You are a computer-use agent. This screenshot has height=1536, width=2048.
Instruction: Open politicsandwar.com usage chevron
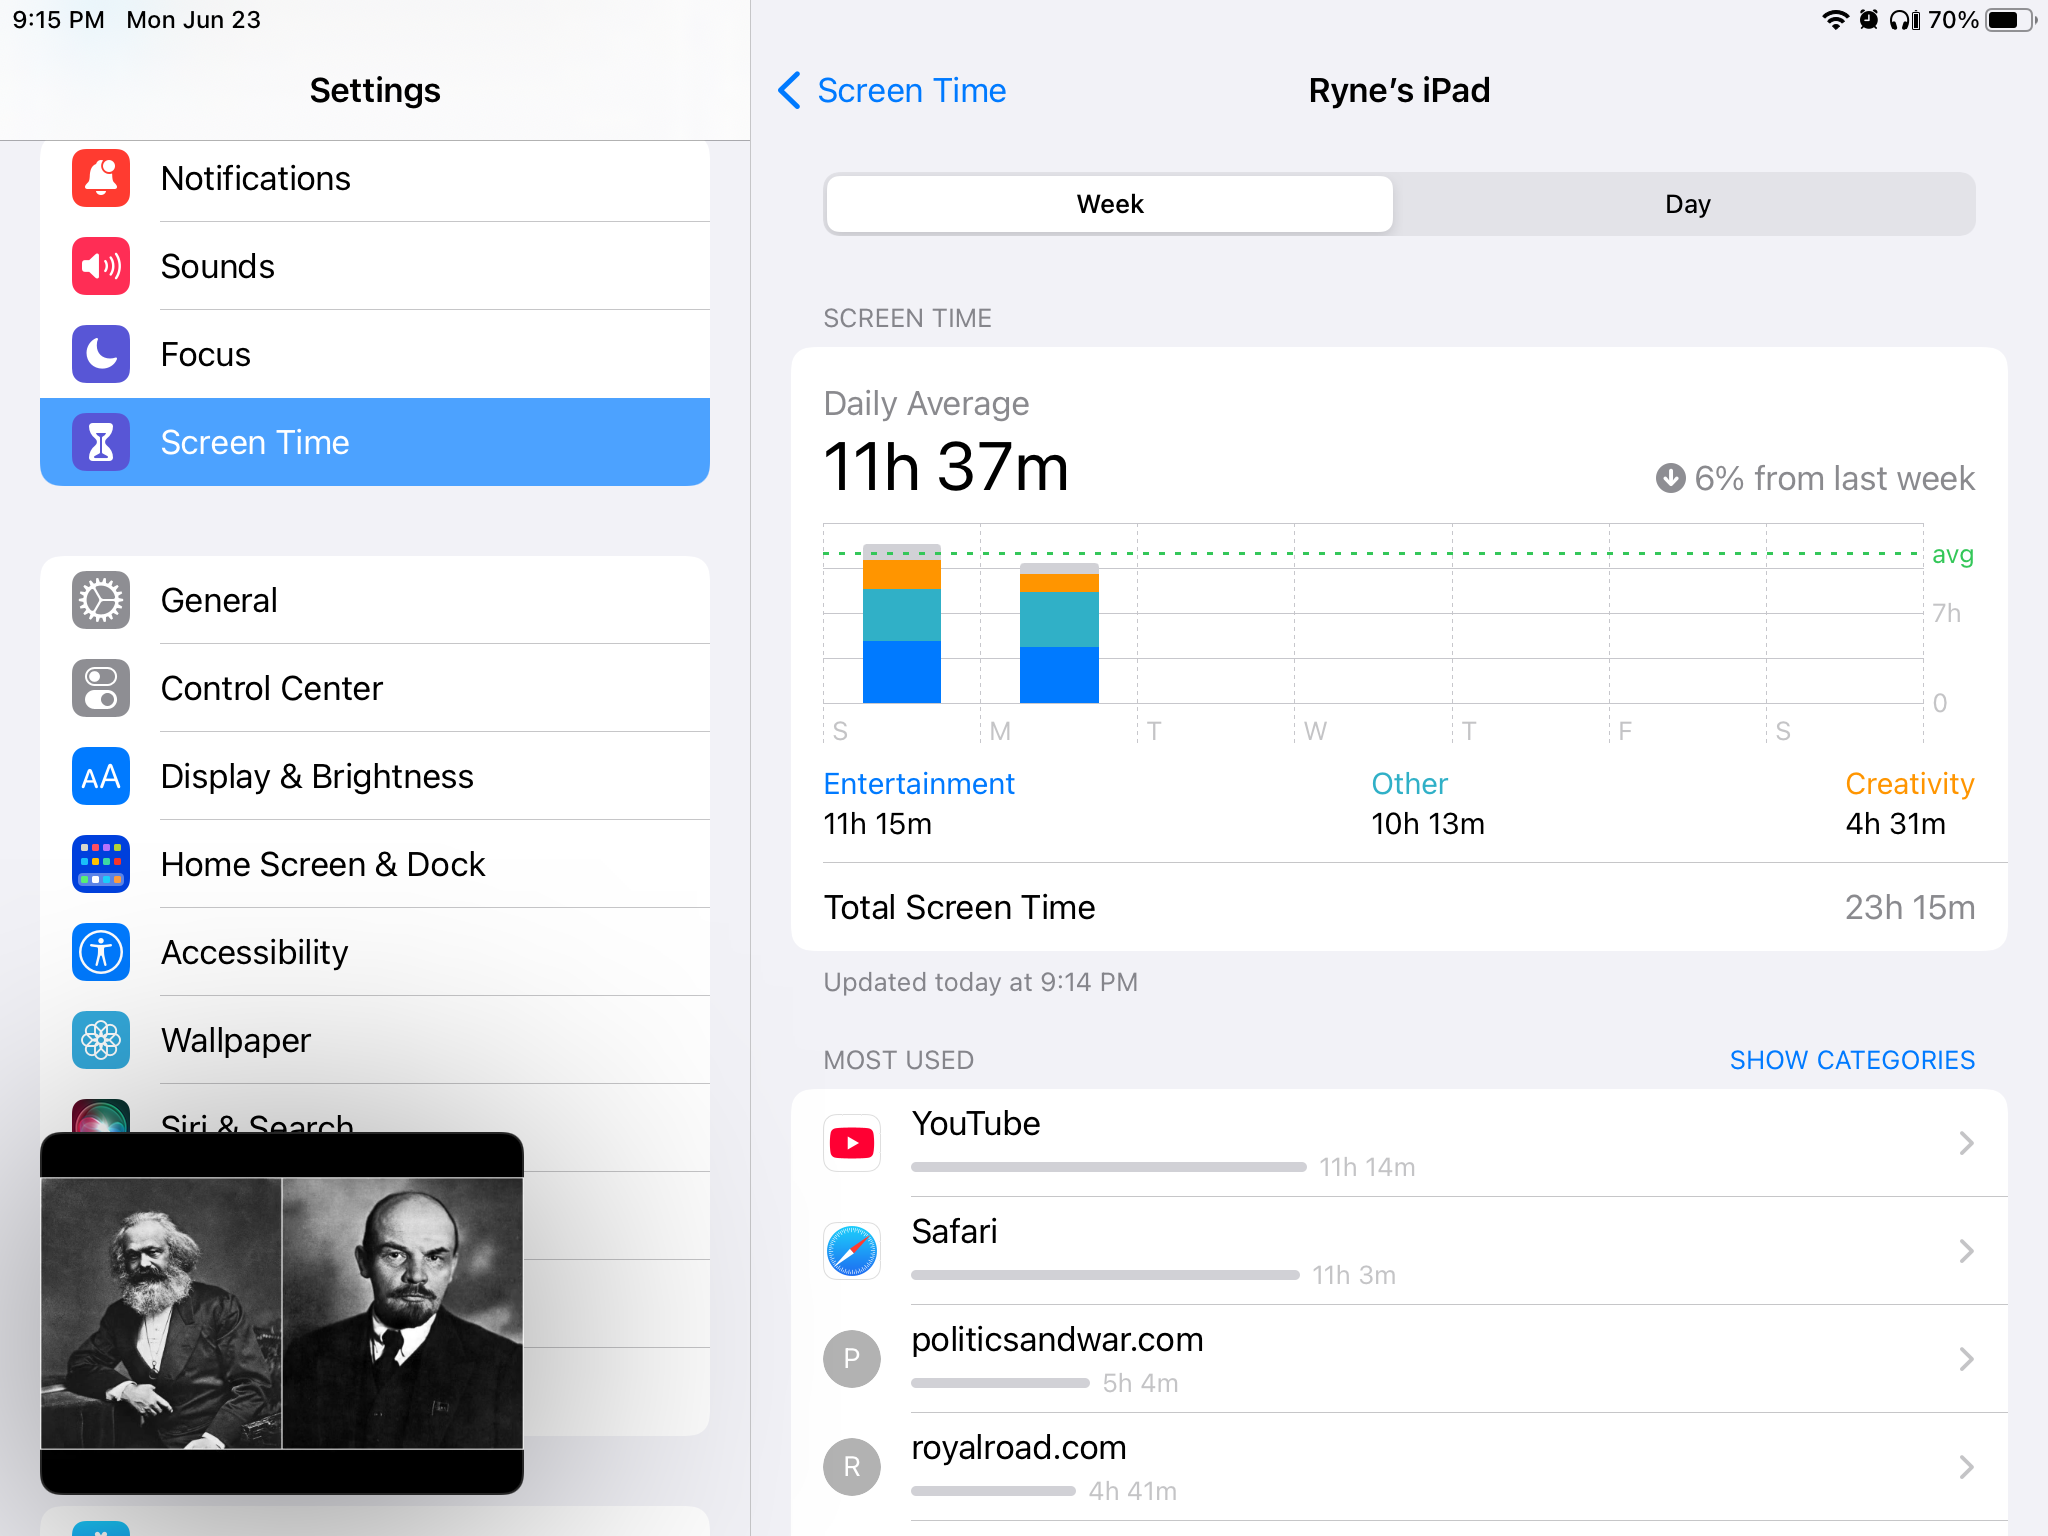pyautogui.click(x=1965, y=1359)
